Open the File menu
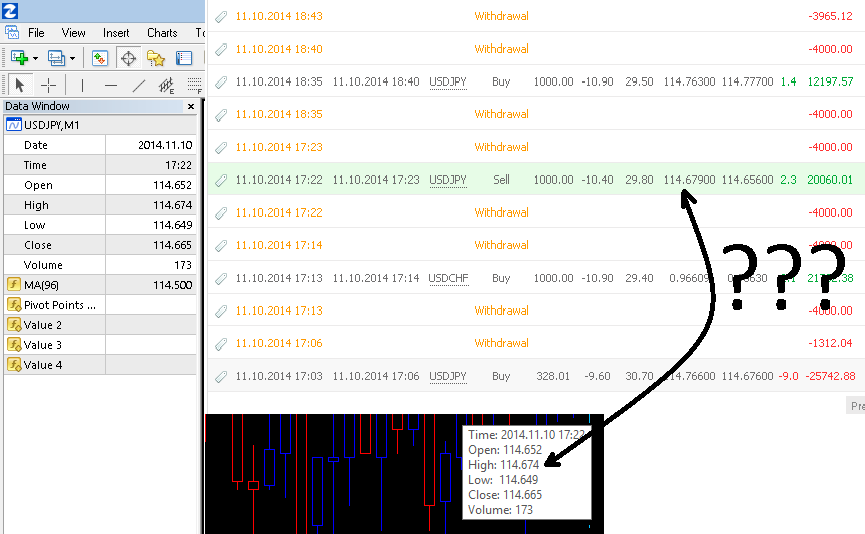 coord(36,33)
